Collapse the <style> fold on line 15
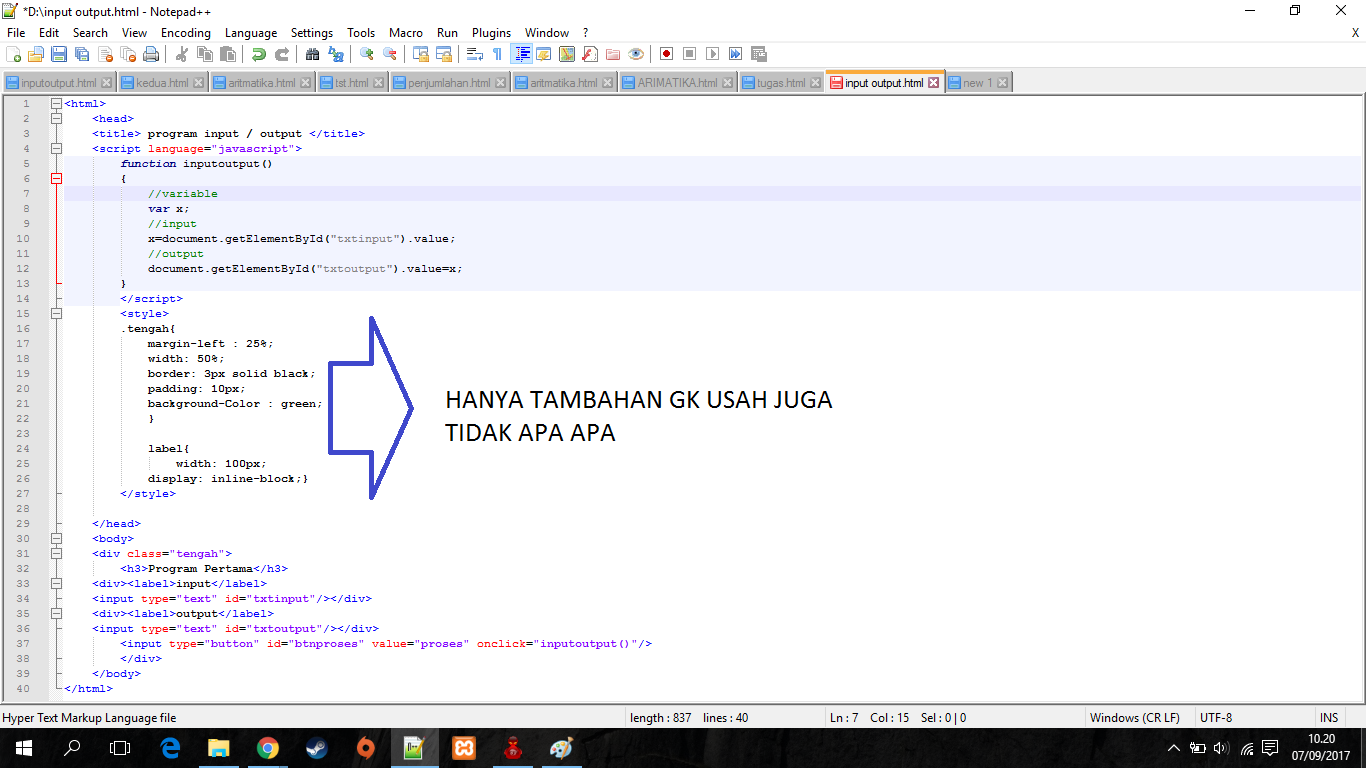This screenshot has width=1366, height=768. [x=57, y=313]
